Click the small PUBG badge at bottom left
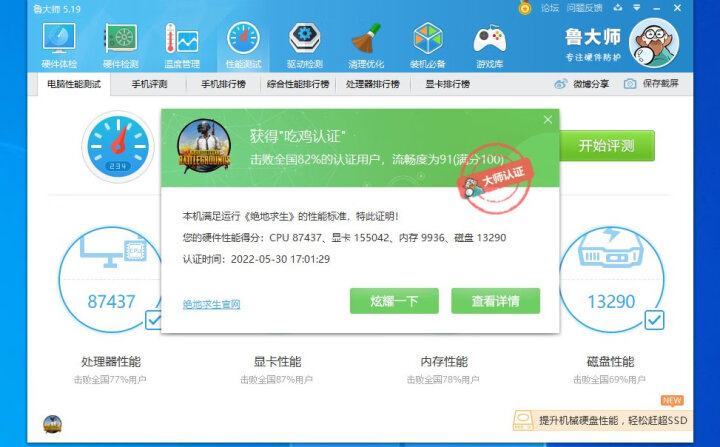The image size is (720, 447). pos(52,424)
